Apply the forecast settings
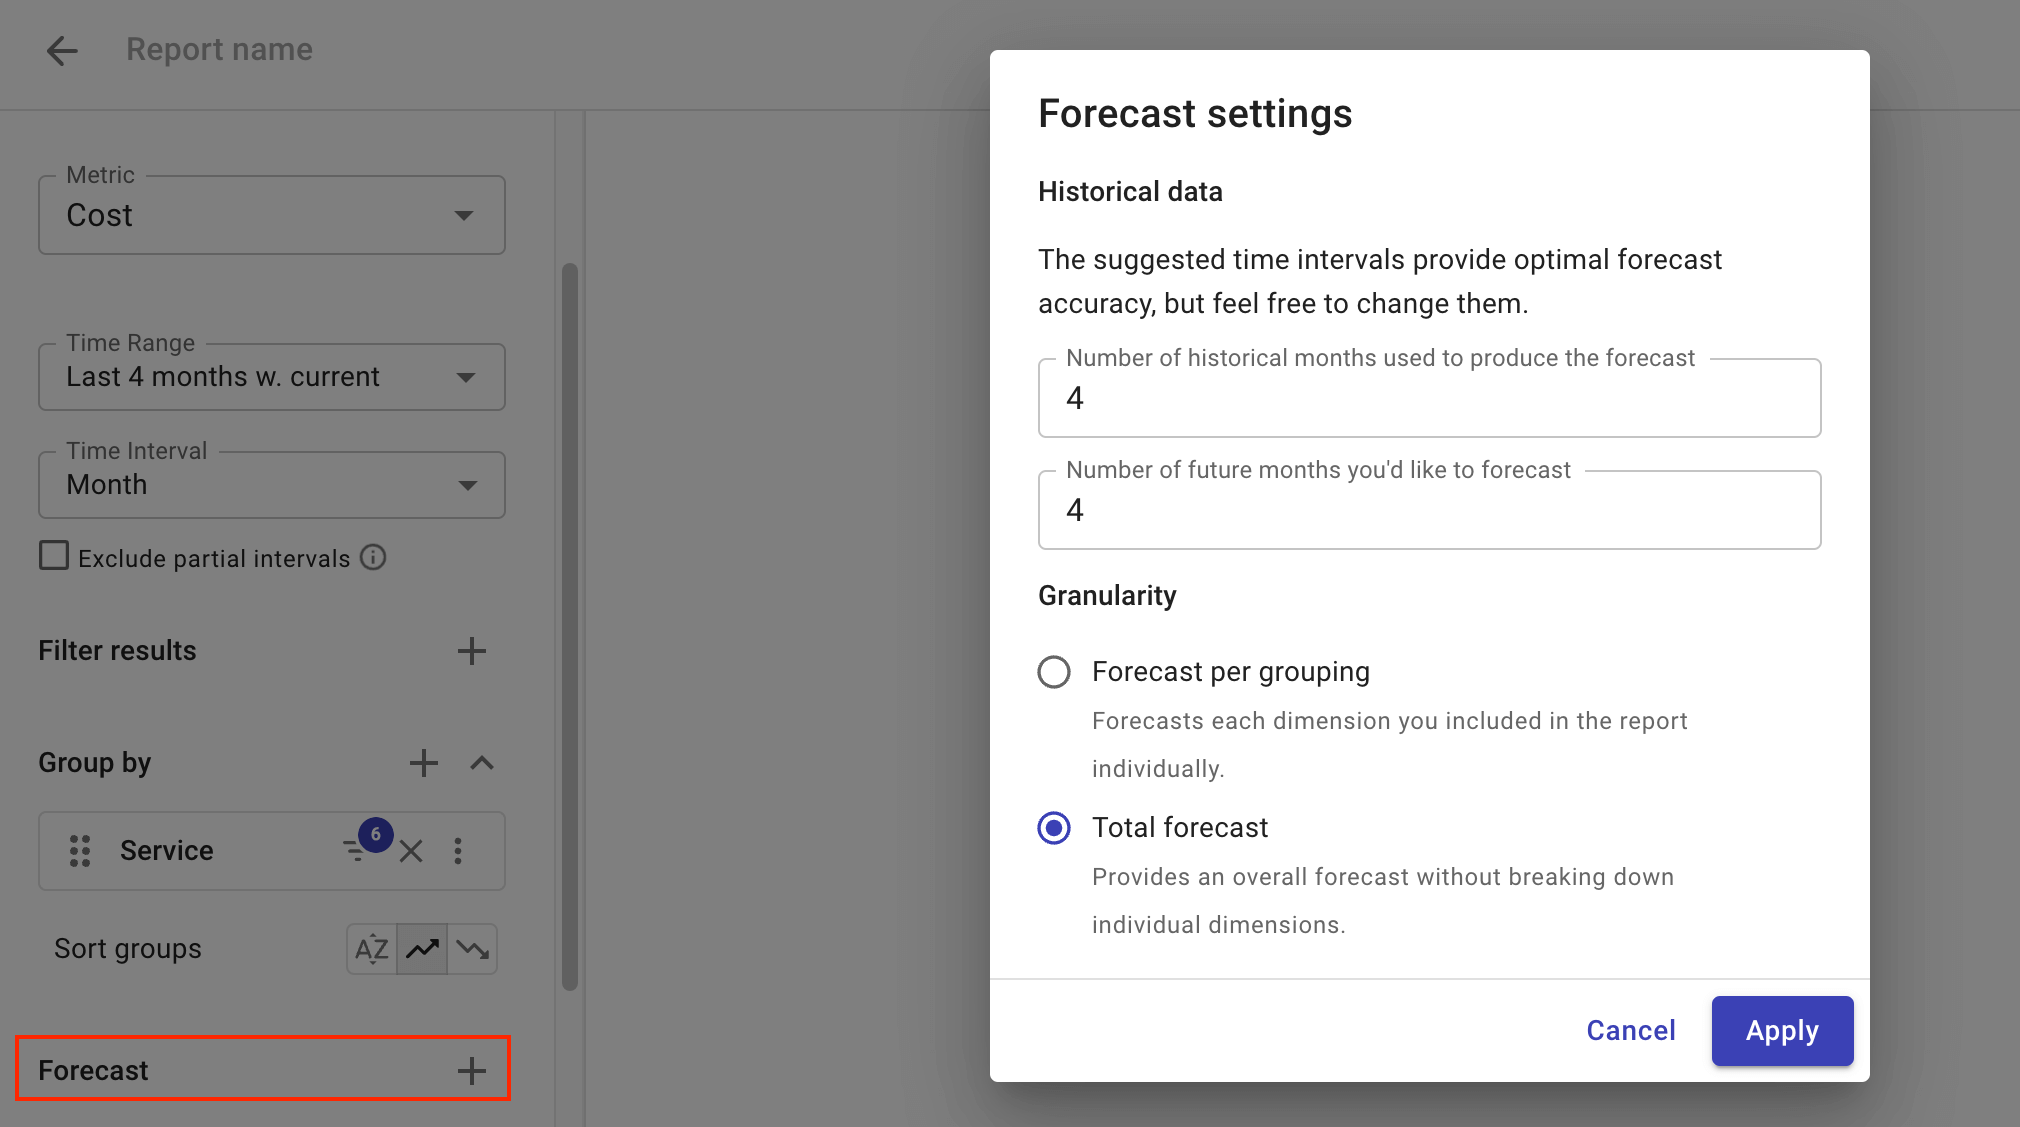This screenshot has height=1127, width=2020. [x=1782, y=1031]
